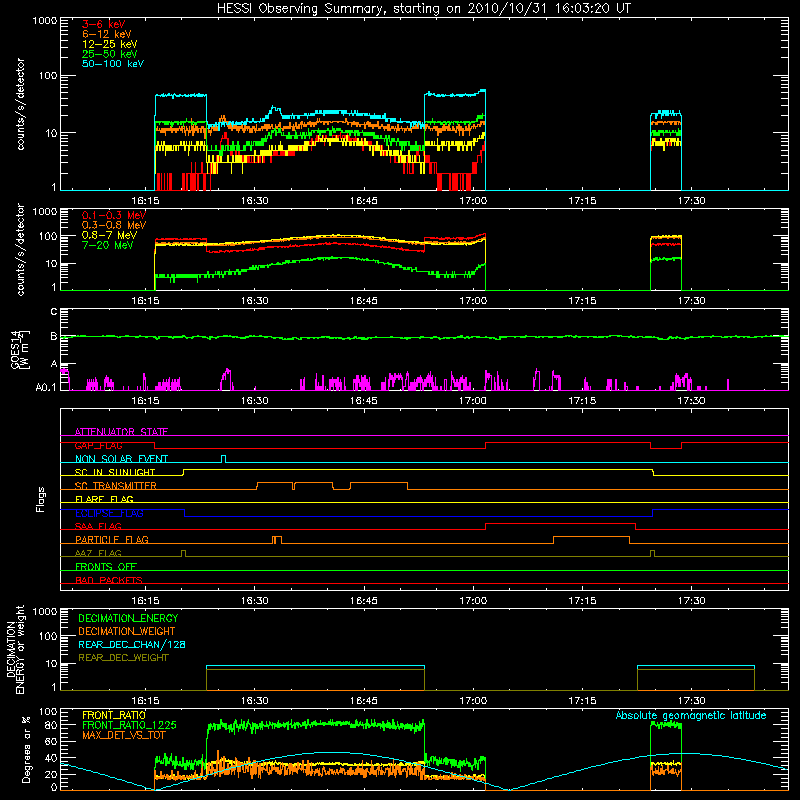Viewport: 800px width, 800px height.
Task: Click the Degrees or % axis label
Action: click(26, 749)
